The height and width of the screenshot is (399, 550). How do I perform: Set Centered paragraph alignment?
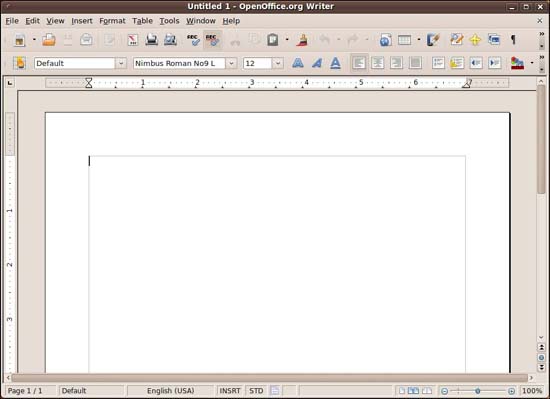tap(378, 63)
